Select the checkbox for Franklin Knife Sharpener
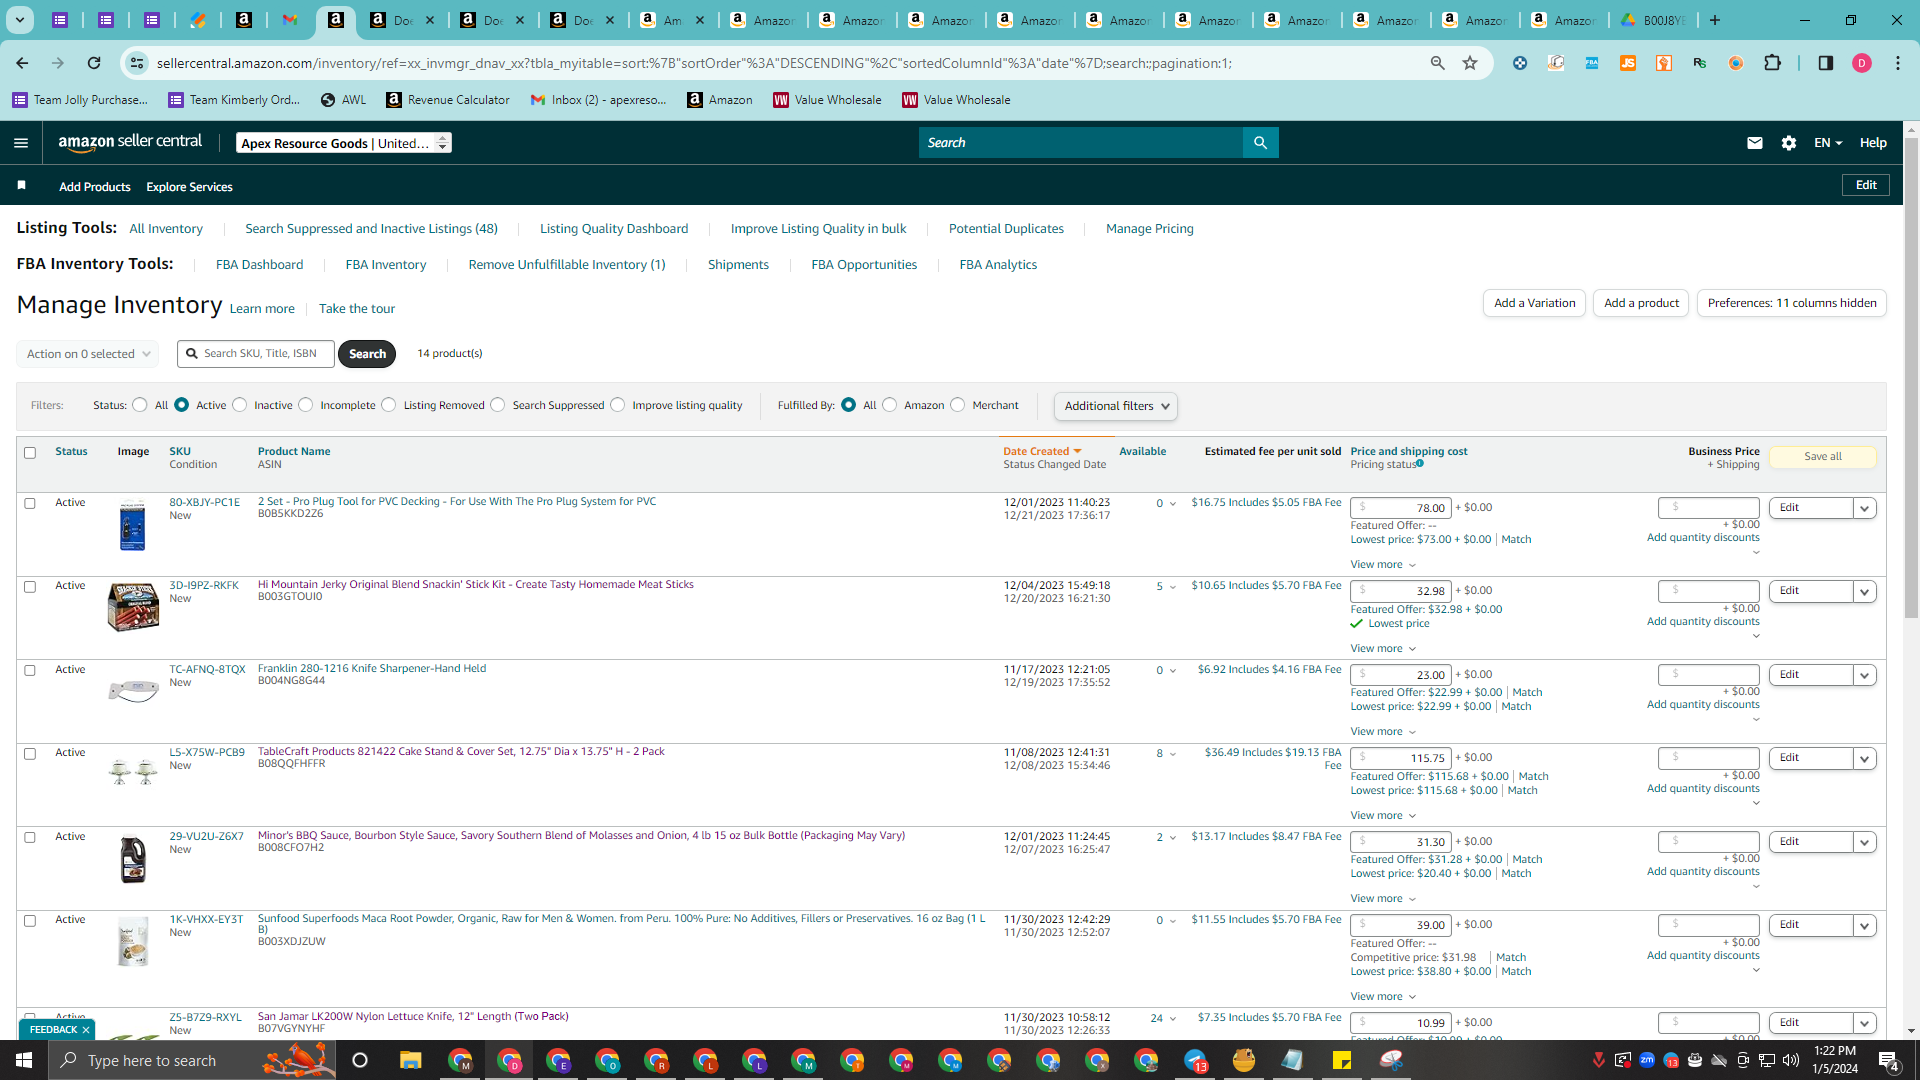Screen dimensions: 1920x1080 click(x=30, y=671)
